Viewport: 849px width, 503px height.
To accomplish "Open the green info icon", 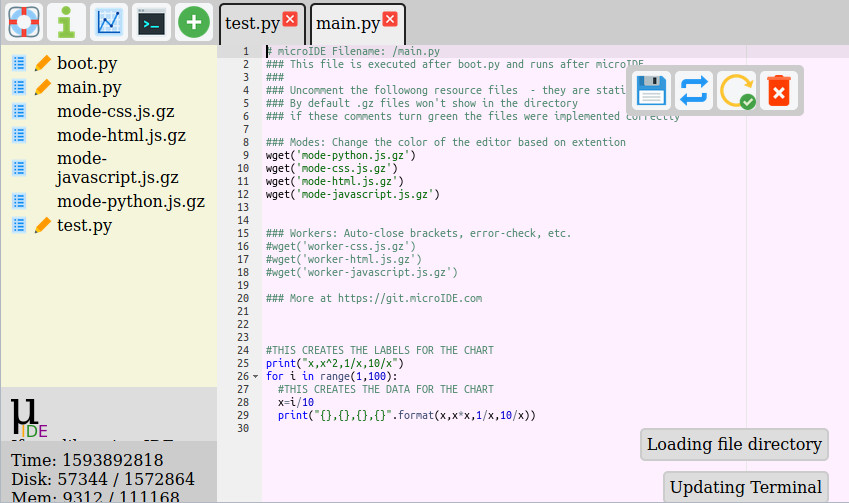I will point(66,21).
